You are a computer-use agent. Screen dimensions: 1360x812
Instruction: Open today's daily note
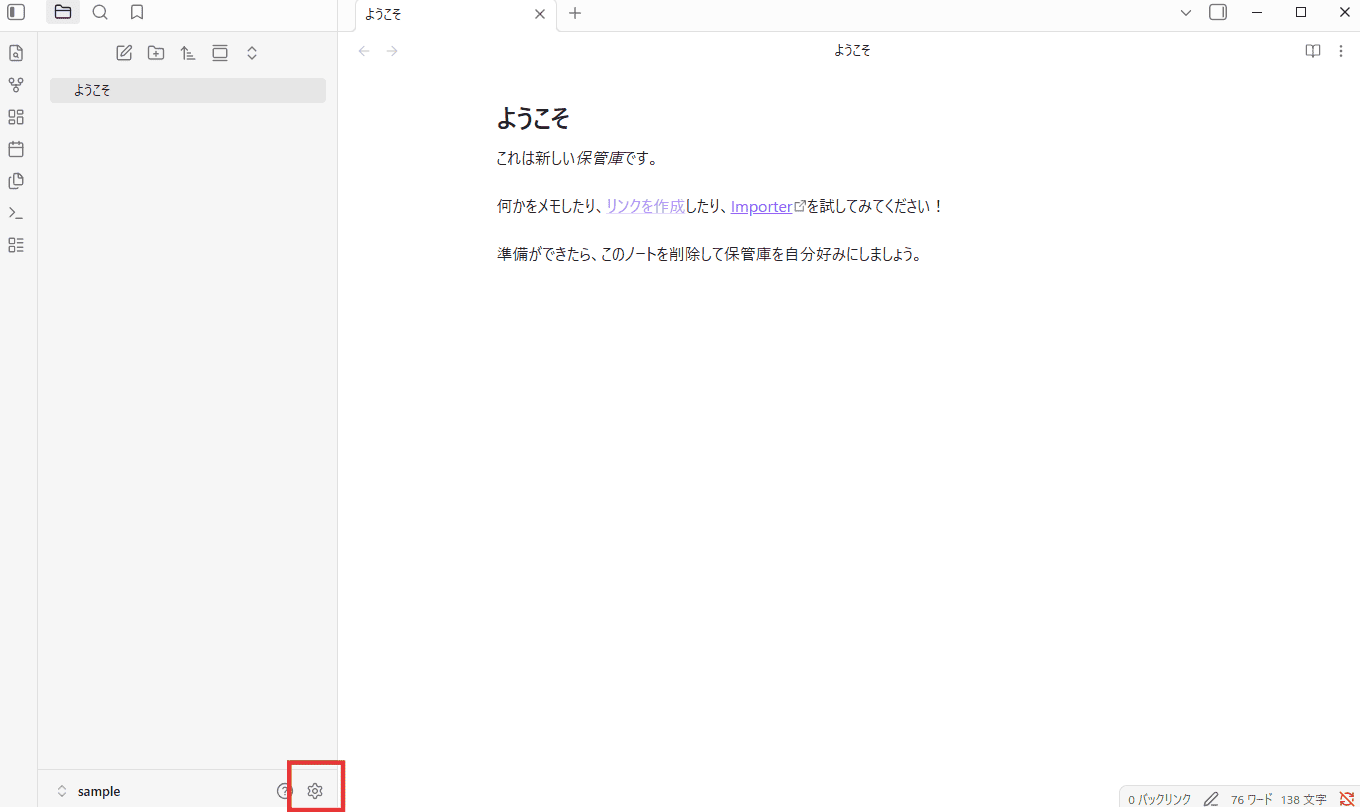(x=16, y=149)
